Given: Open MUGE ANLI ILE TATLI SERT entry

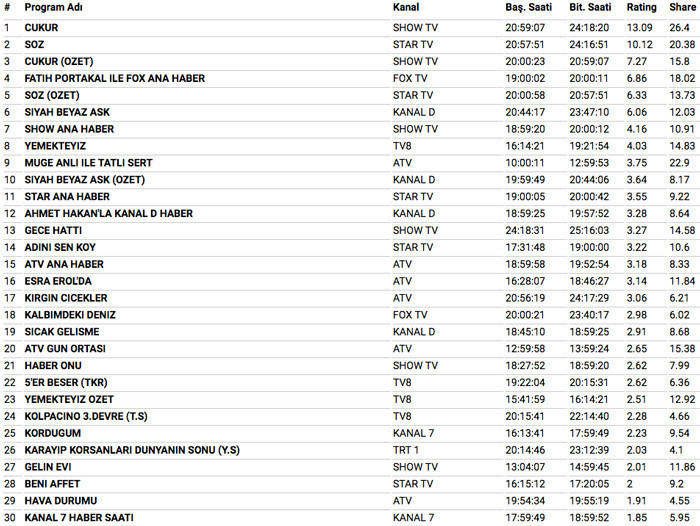Looking at the screenshot, I should 89,163.
